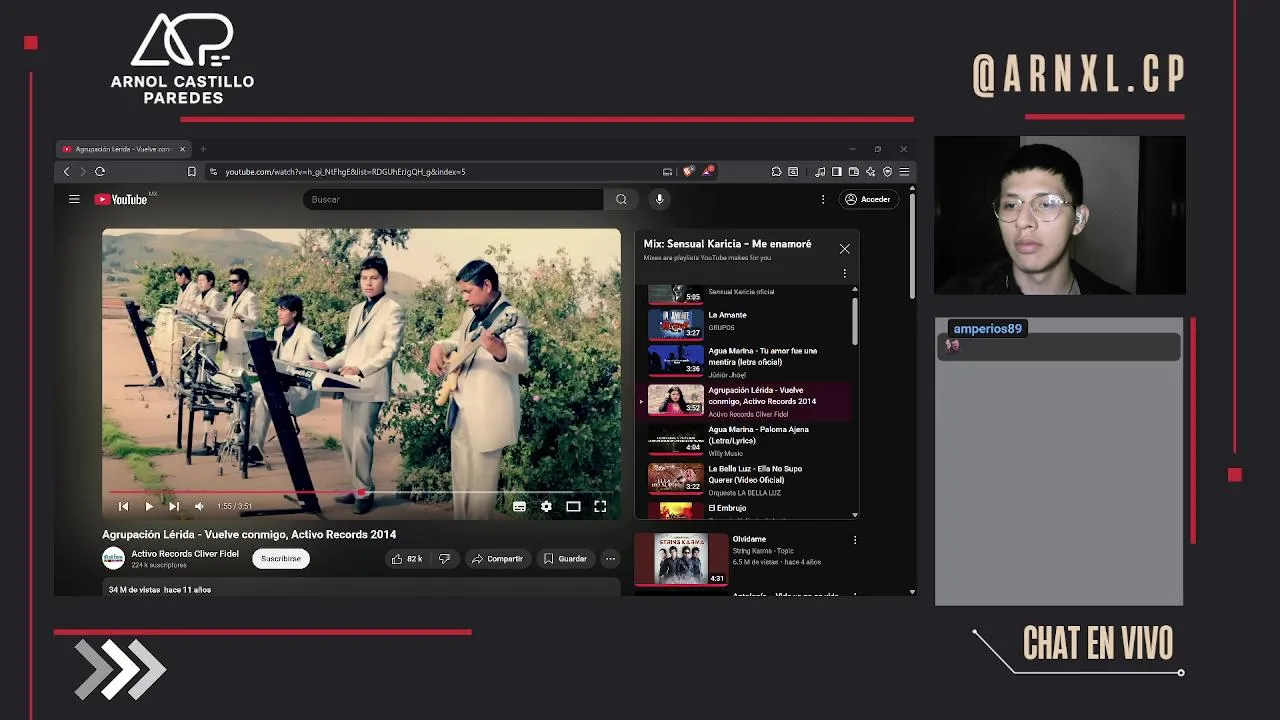
Task: Open the VPN shield toolbar icon
Action: pyautogui.click(x=887, y=172)
